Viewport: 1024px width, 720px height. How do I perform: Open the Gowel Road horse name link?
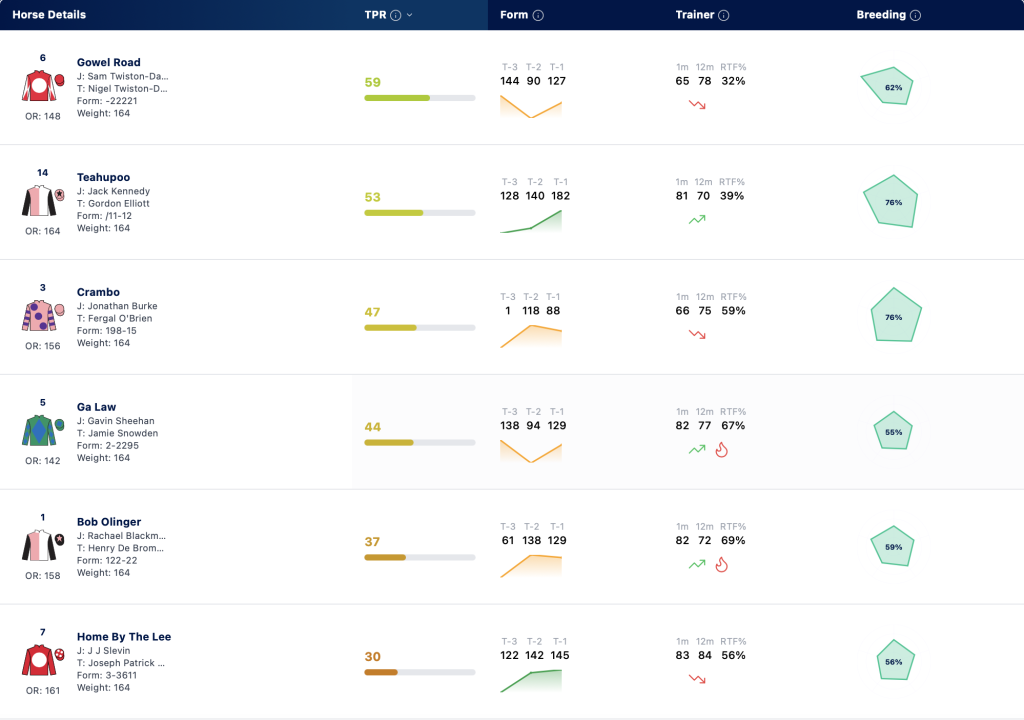tap(108, 62)
